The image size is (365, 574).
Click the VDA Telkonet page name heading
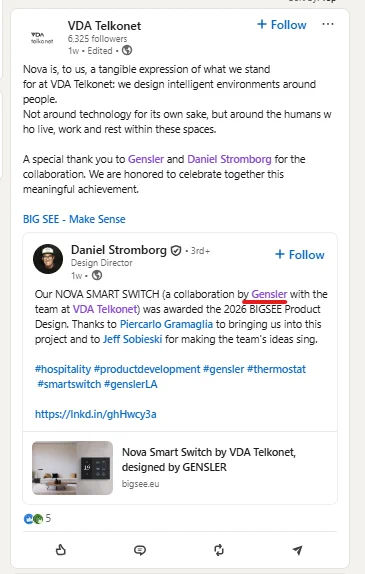click(104, 26)
